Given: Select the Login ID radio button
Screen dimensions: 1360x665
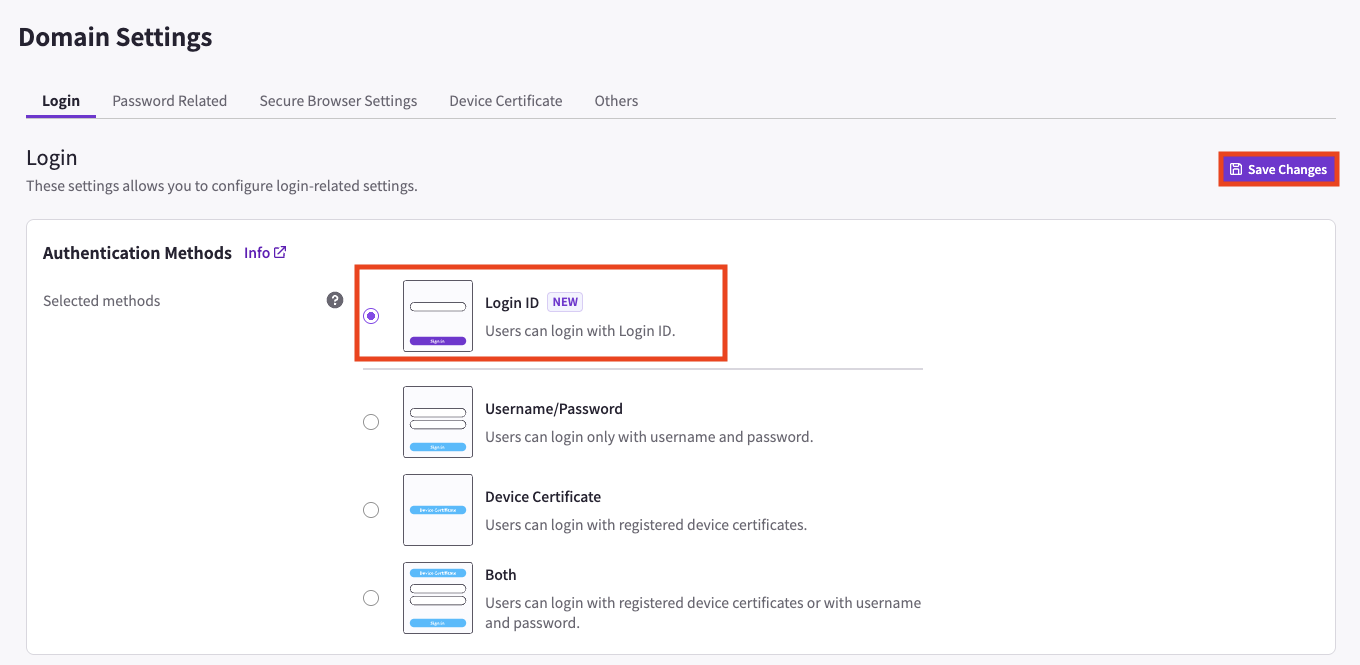Looking at the screenshot, I should 371,316.
